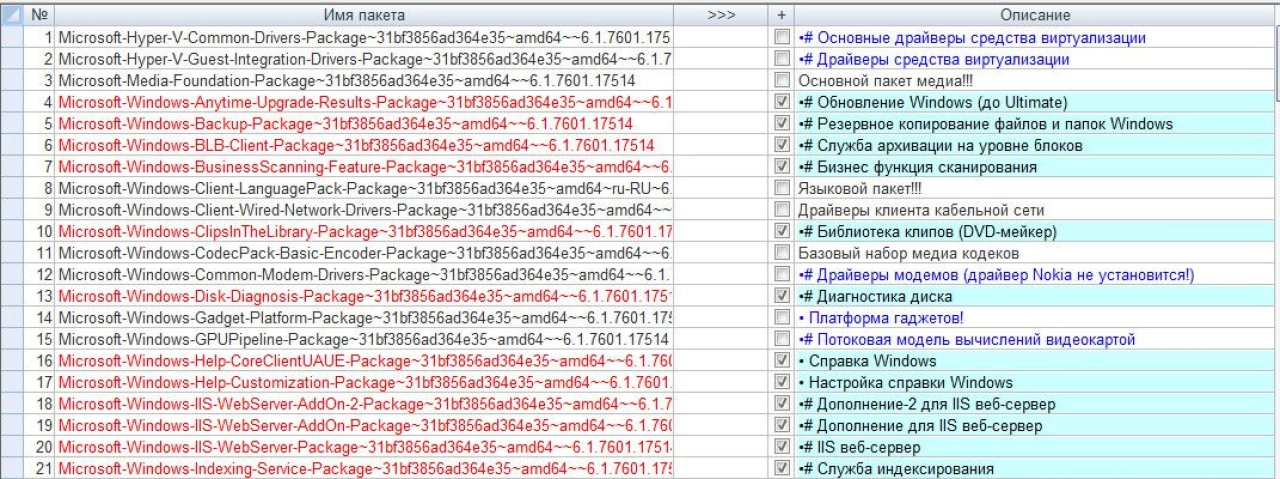Select the Microsoft-Windows-BLB-Client-Package name
The height and width of the screenshot is (479, 1280).
364,145
